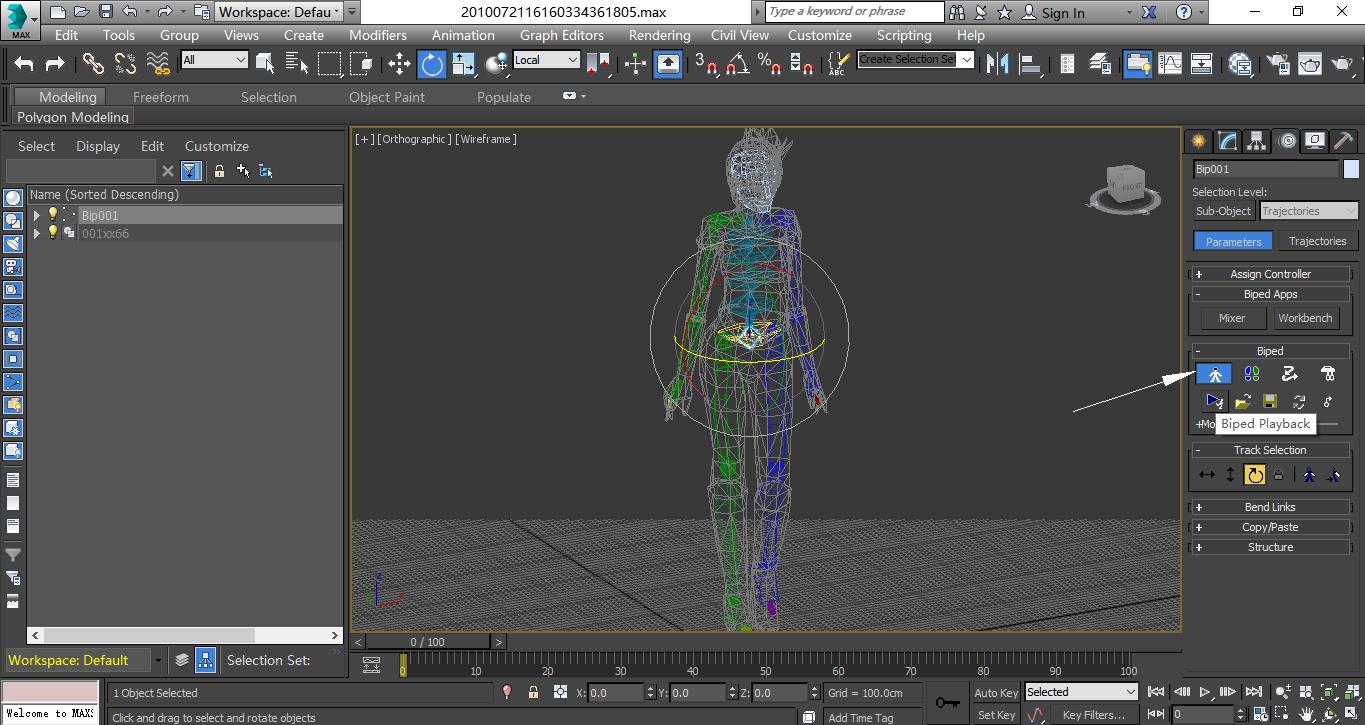Toggle the 3D Snaps icon

click(x=706, y=64)
